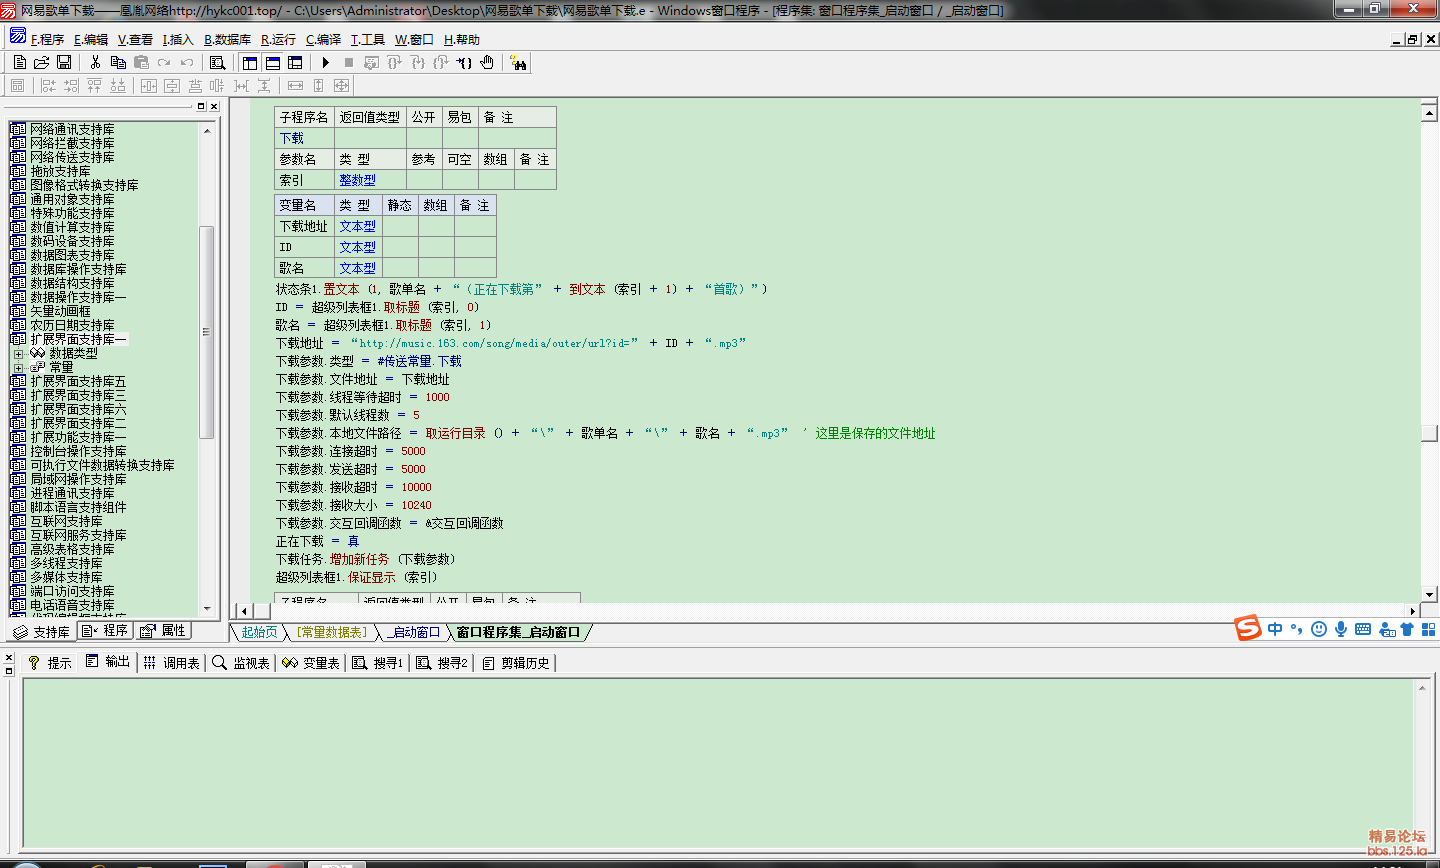Save the program with the floppy icon
Image resolution: width=1440 pixels, height=868 pixels.
pos(64,62)
